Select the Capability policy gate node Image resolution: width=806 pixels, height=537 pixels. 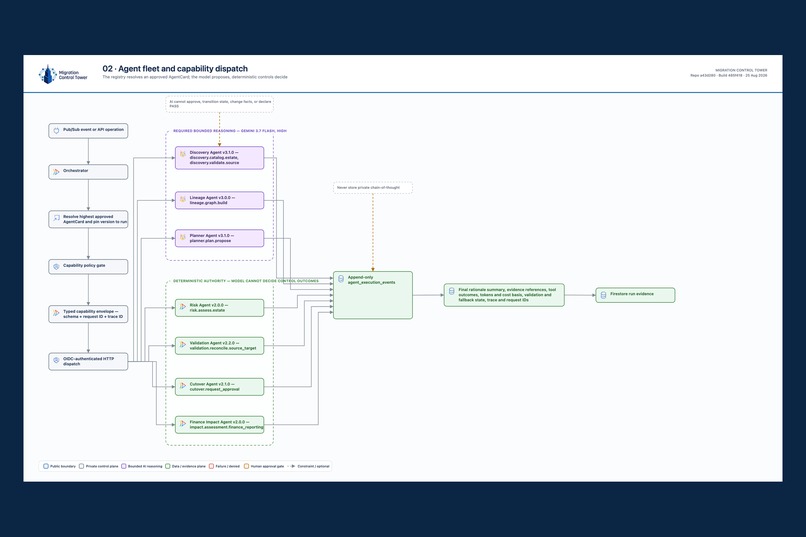88,267
